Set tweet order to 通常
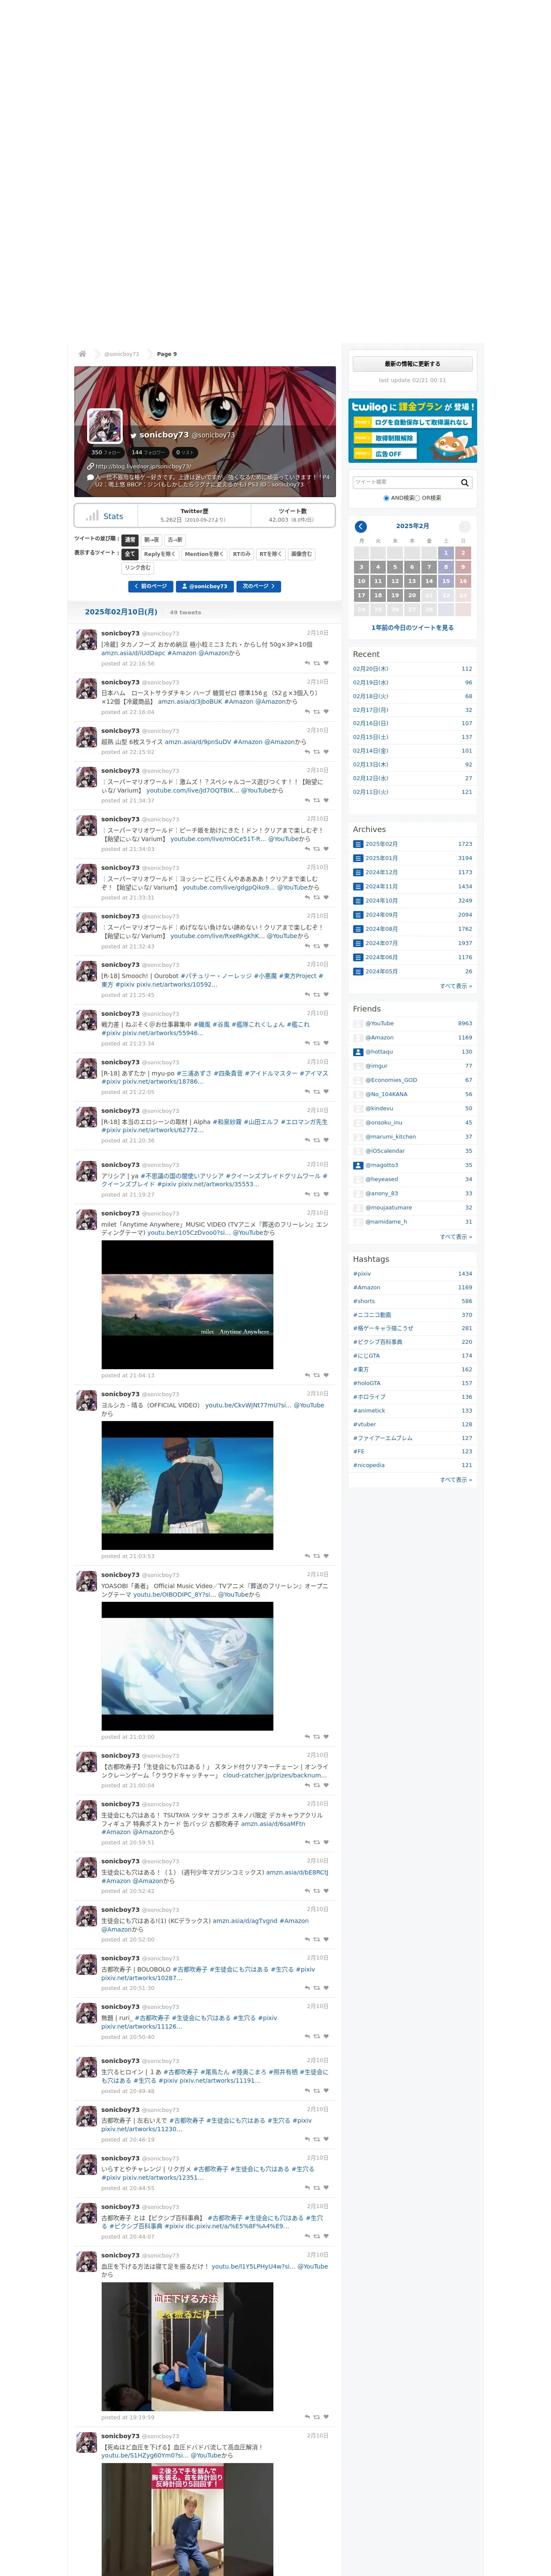551x2576 pixels. tap(130, 540)
